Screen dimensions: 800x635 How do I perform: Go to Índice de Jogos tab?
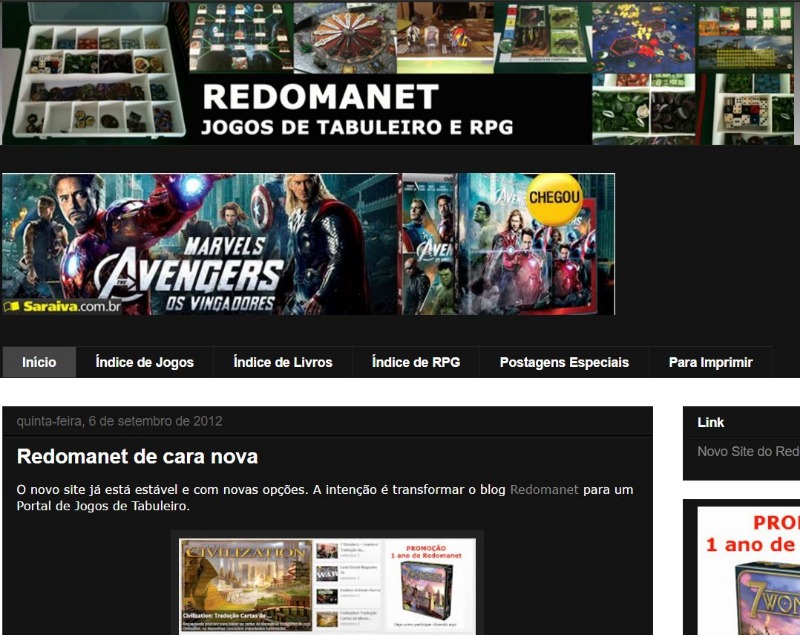[x=145, y=362]
